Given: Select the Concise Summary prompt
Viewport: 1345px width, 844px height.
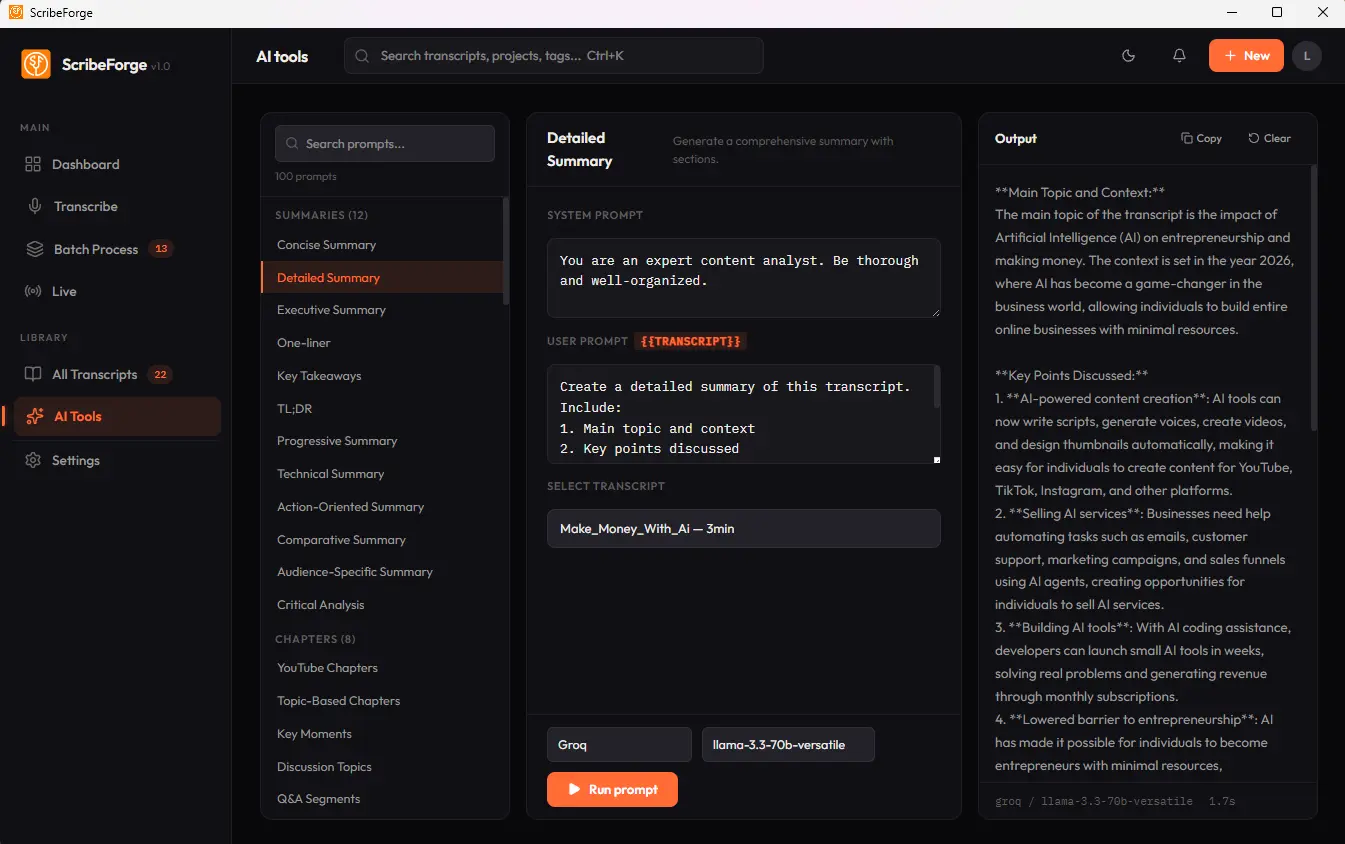Looking at the screenshot, I should pyautogui.click(x=326, y=244).
